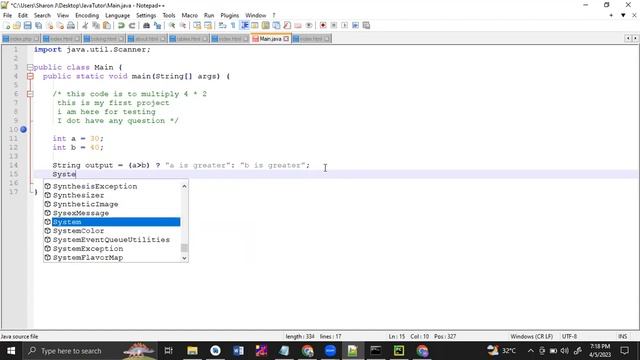Open the Document Map panel icon

coord(265,25)
